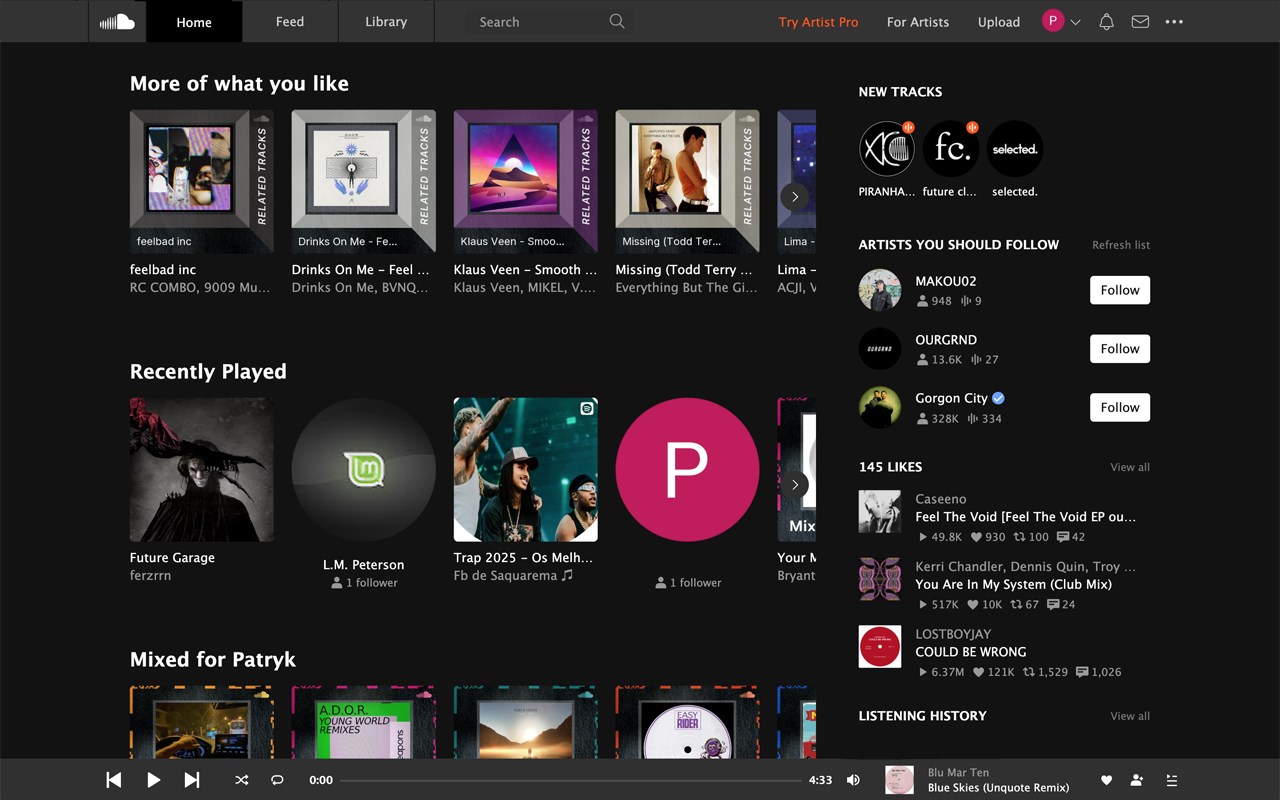The height and width of the screenshot is (800, 1280).
Task: Click Try Artist Pro link
Action: coord(818,22)
